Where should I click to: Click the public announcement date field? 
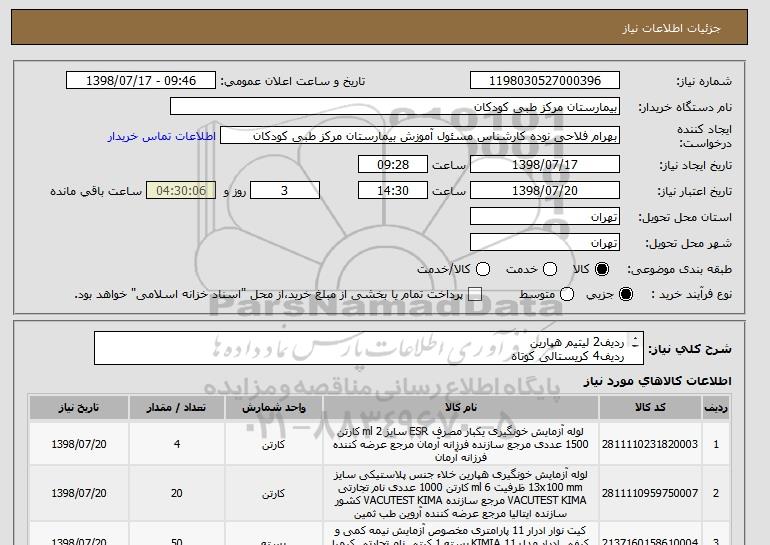(x=141, y=81)
